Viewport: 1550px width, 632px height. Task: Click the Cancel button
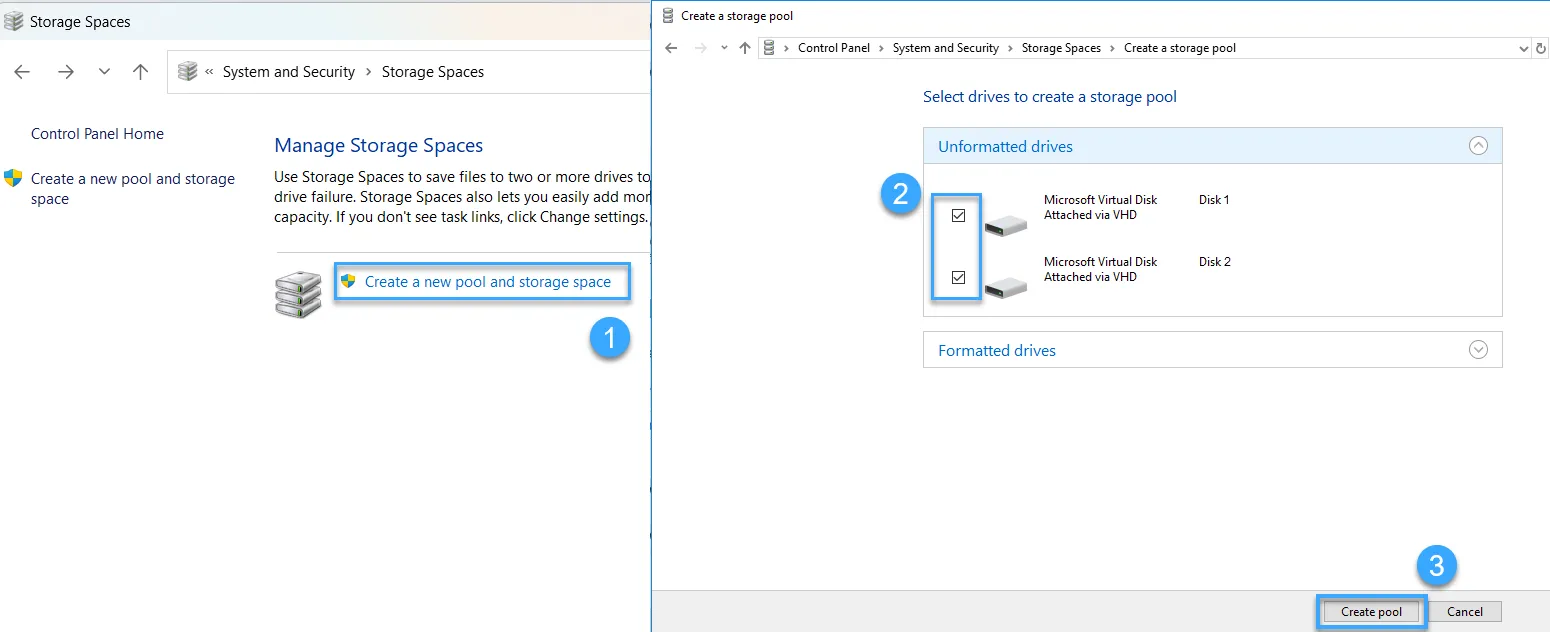coord(1464,612)
